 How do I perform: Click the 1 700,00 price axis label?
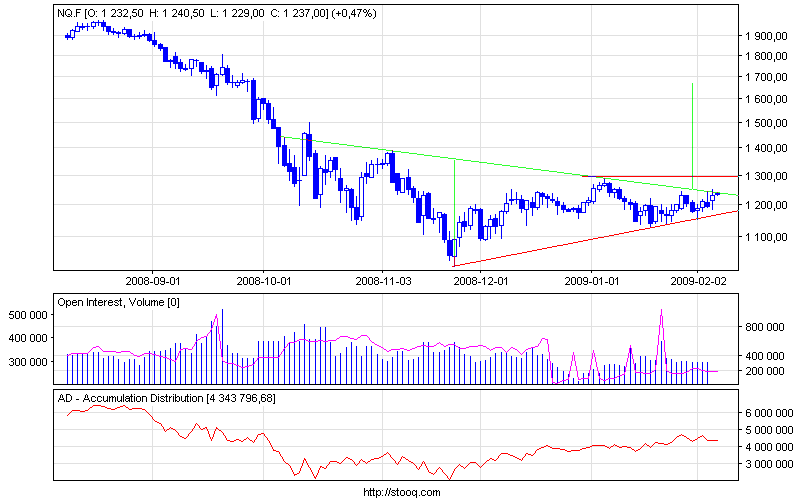[x=766, y=77]
